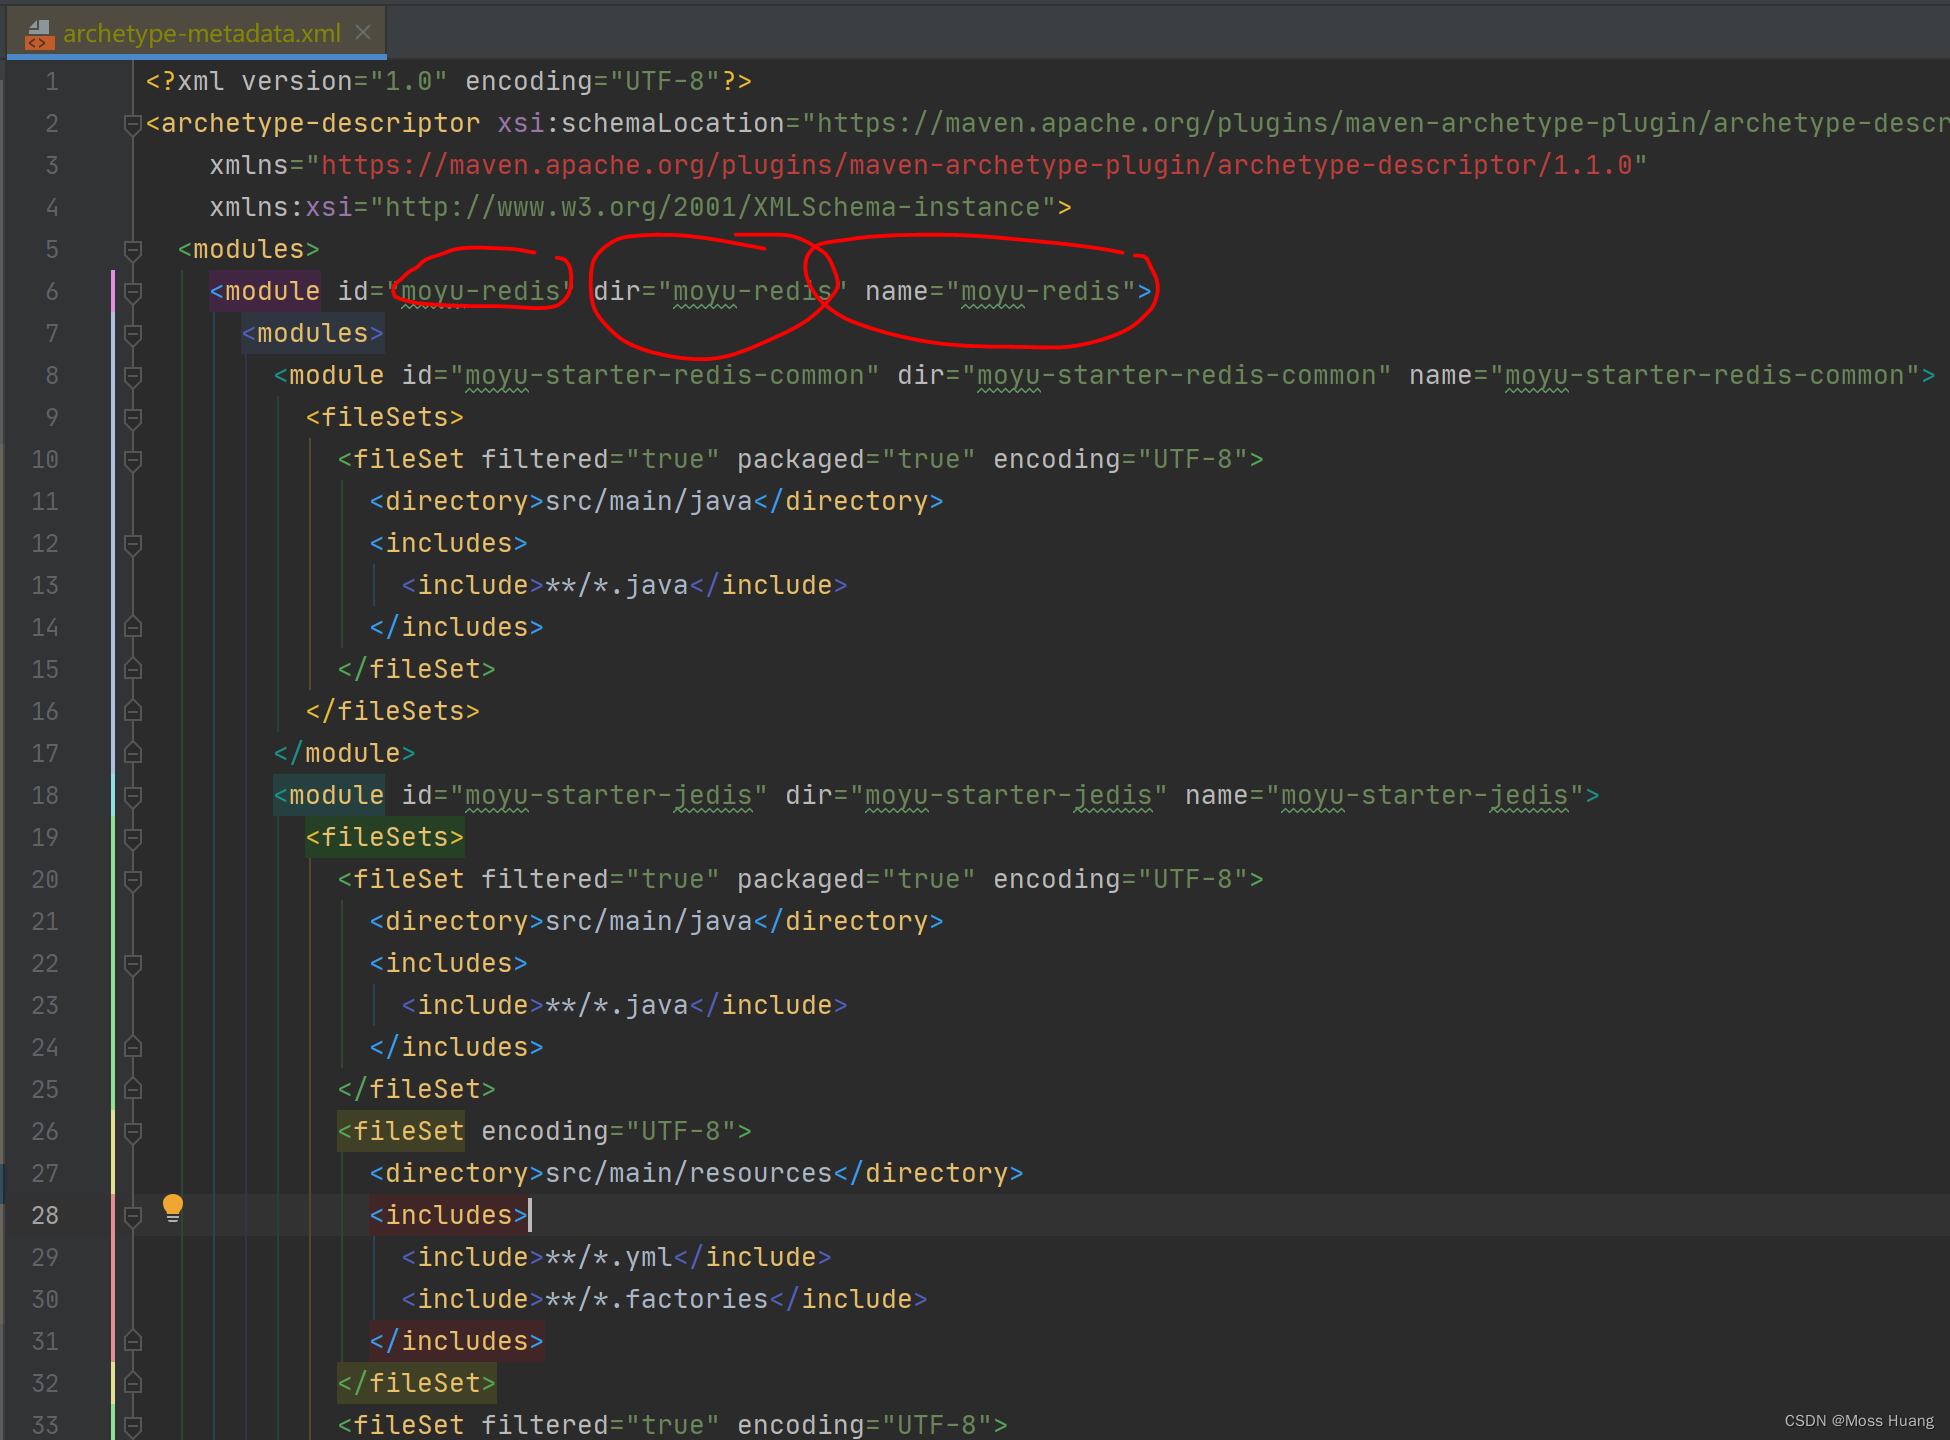
Task: Collapse the moyu-starter-redis-common module fold on line 8
Action: 132,375
